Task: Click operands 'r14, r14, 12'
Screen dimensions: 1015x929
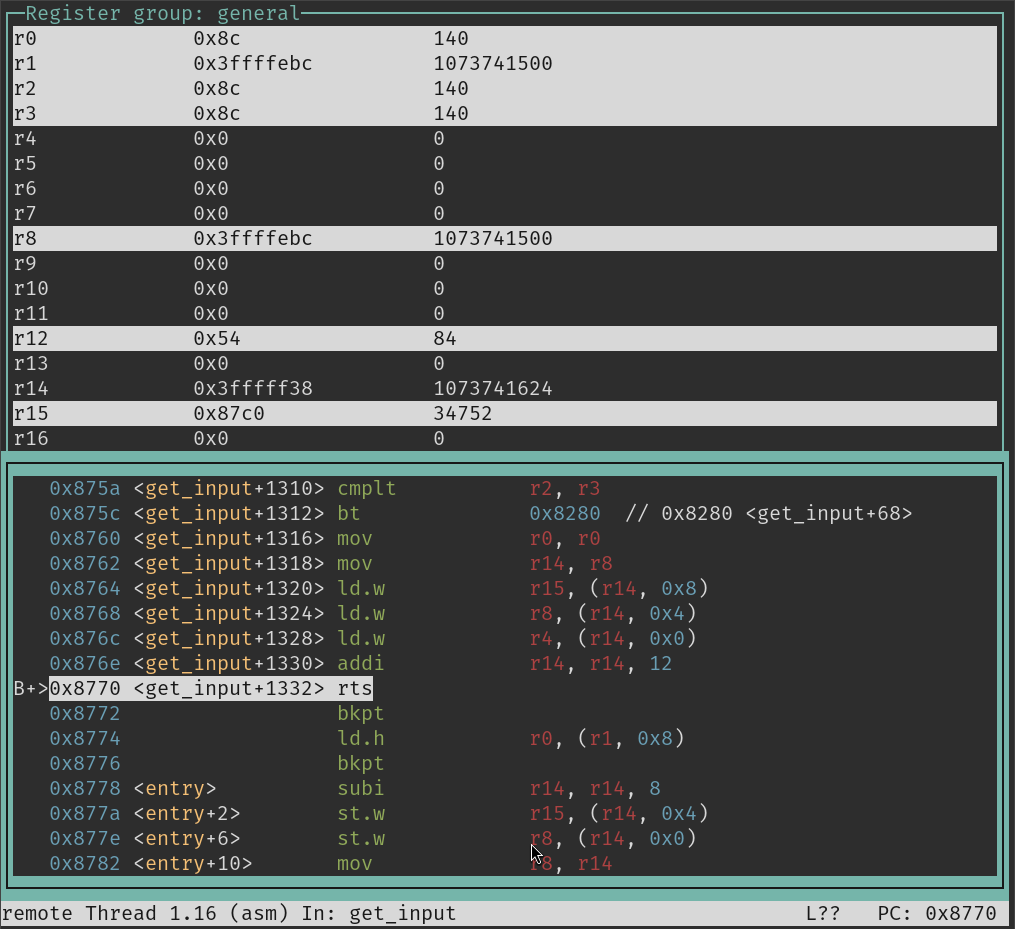Action: coord(601,664)
